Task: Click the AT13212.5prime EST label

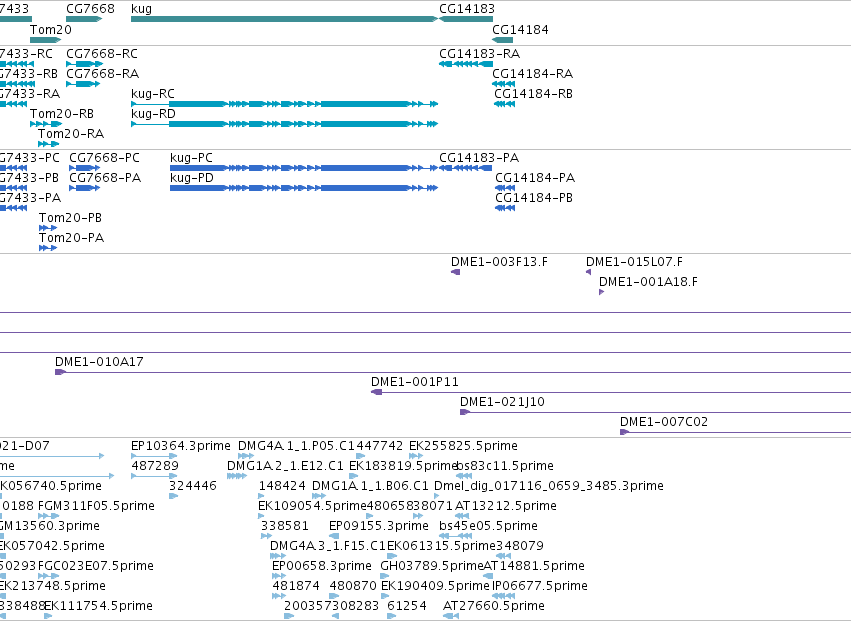Action: click(x=506, y=506)
